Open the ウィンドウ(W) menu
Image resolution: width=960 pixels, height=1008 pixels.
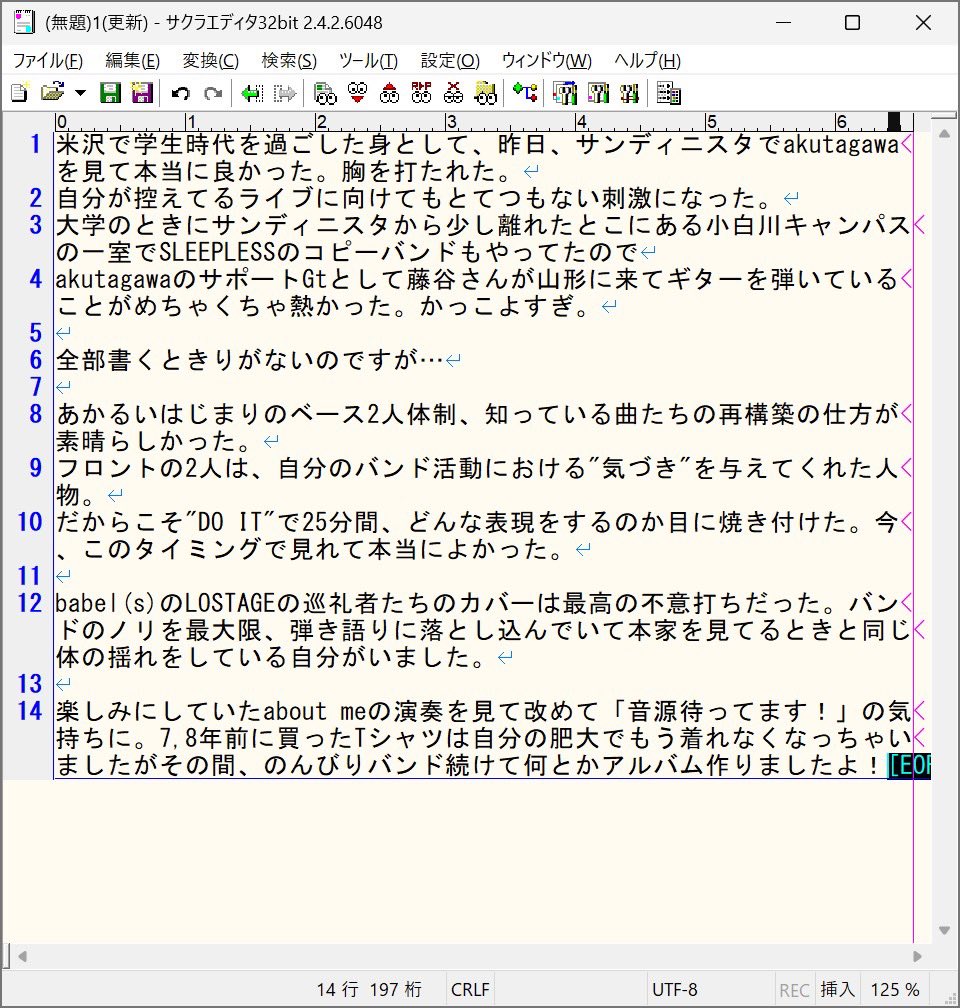point(547,60)
